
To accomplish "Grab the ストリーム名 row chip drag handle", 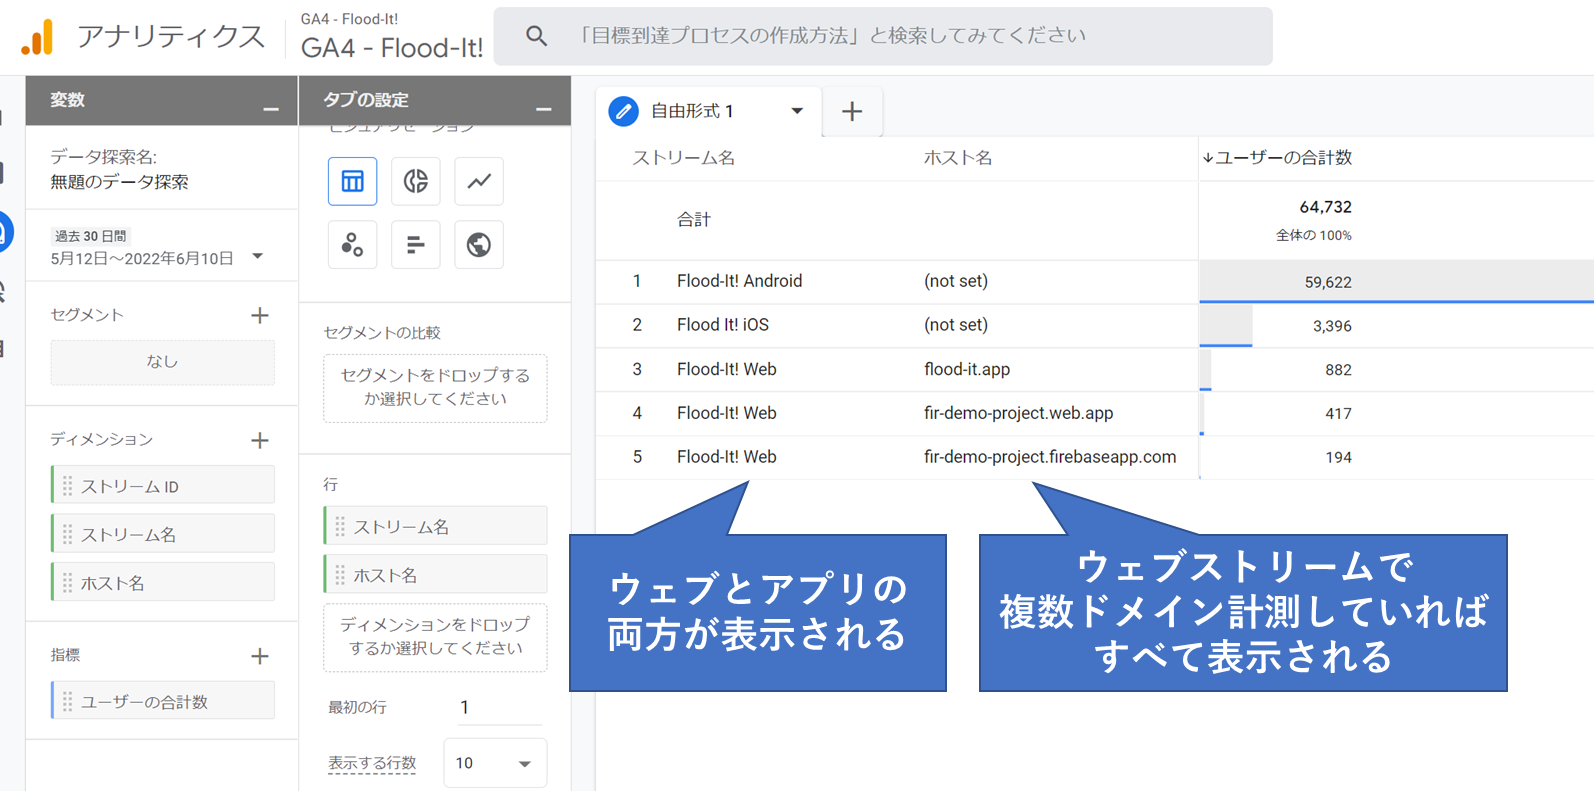I will click(x=340, y=526).
